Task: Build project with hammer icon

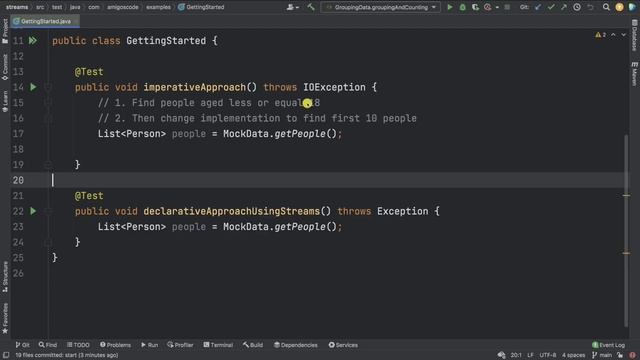Action: pyautogui.click(x=311, y=7)
